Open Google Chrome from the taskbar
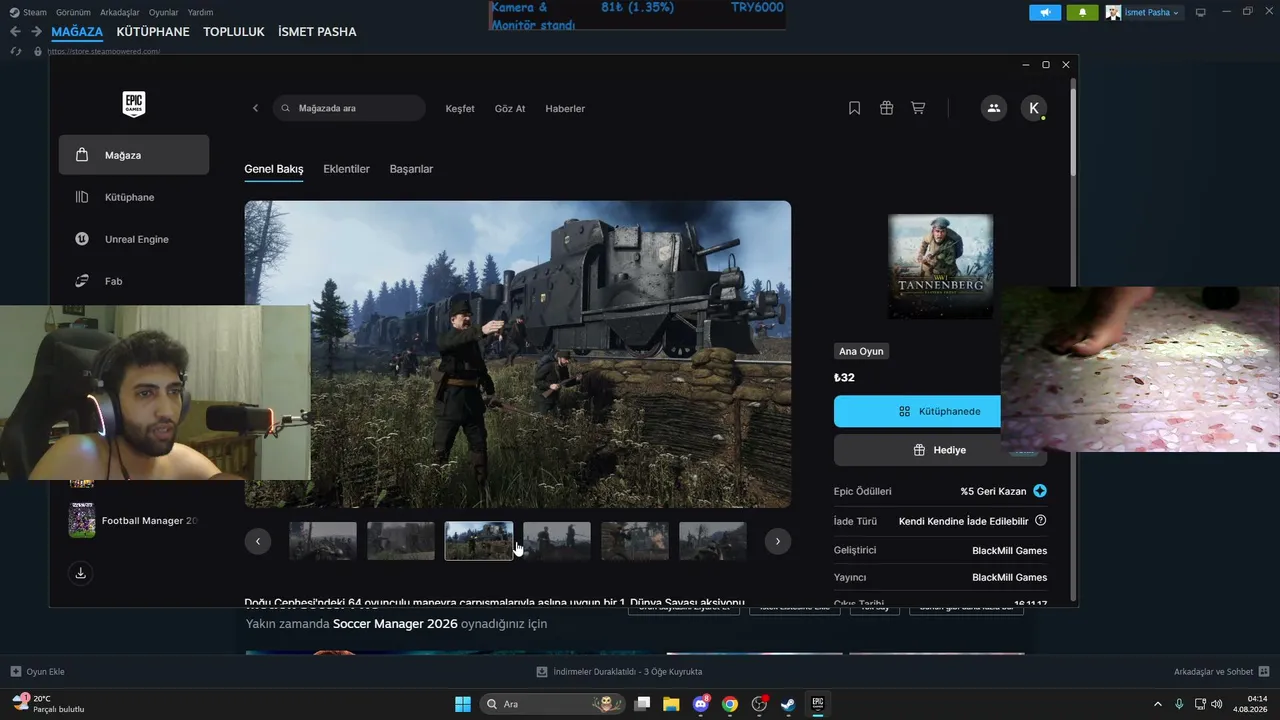The width and height of the screenshot is (1280, 720). 730,704
